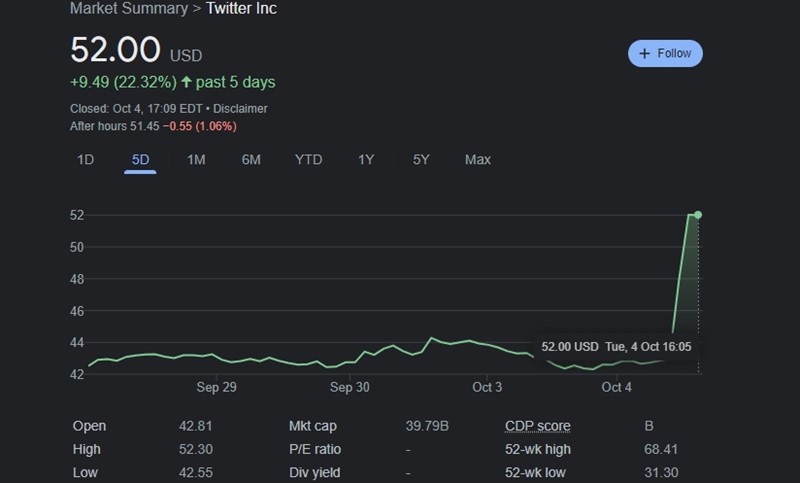Click the Sep 30 date on chart axis
The image size is (800, 483).
(349, 387)
